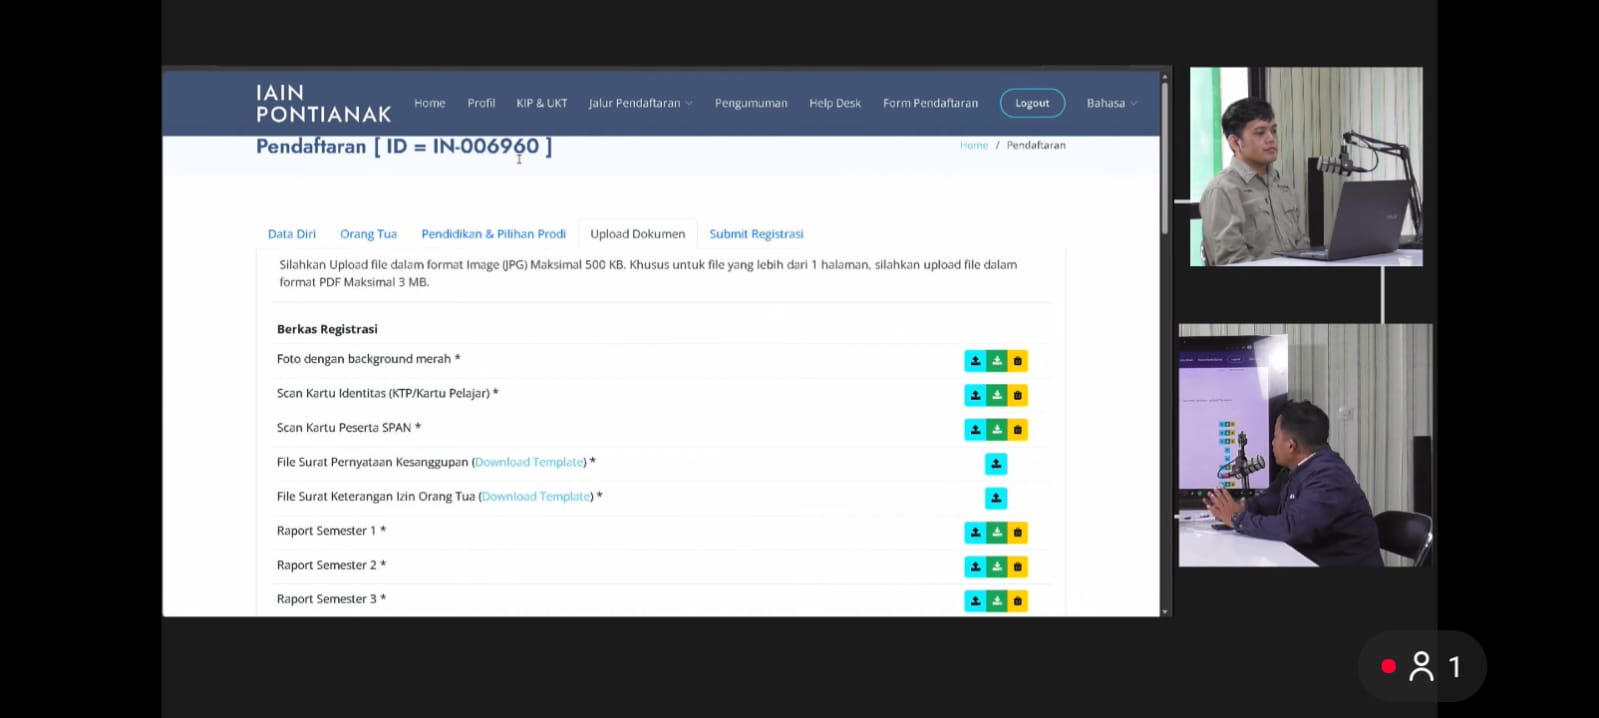Image resolution: width=1599 pixels, height=718 pixels.
Task: Upload the Surat Keterangan Izin Orang Tua
Action: point(995,498)
